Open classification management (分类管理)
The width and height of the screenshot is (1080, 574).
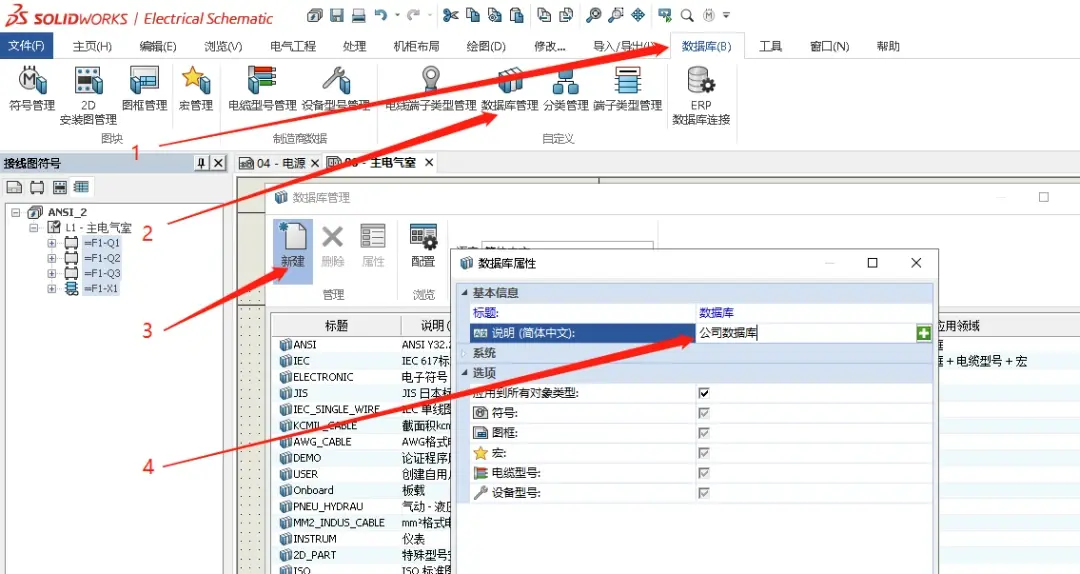pos(565,89)
